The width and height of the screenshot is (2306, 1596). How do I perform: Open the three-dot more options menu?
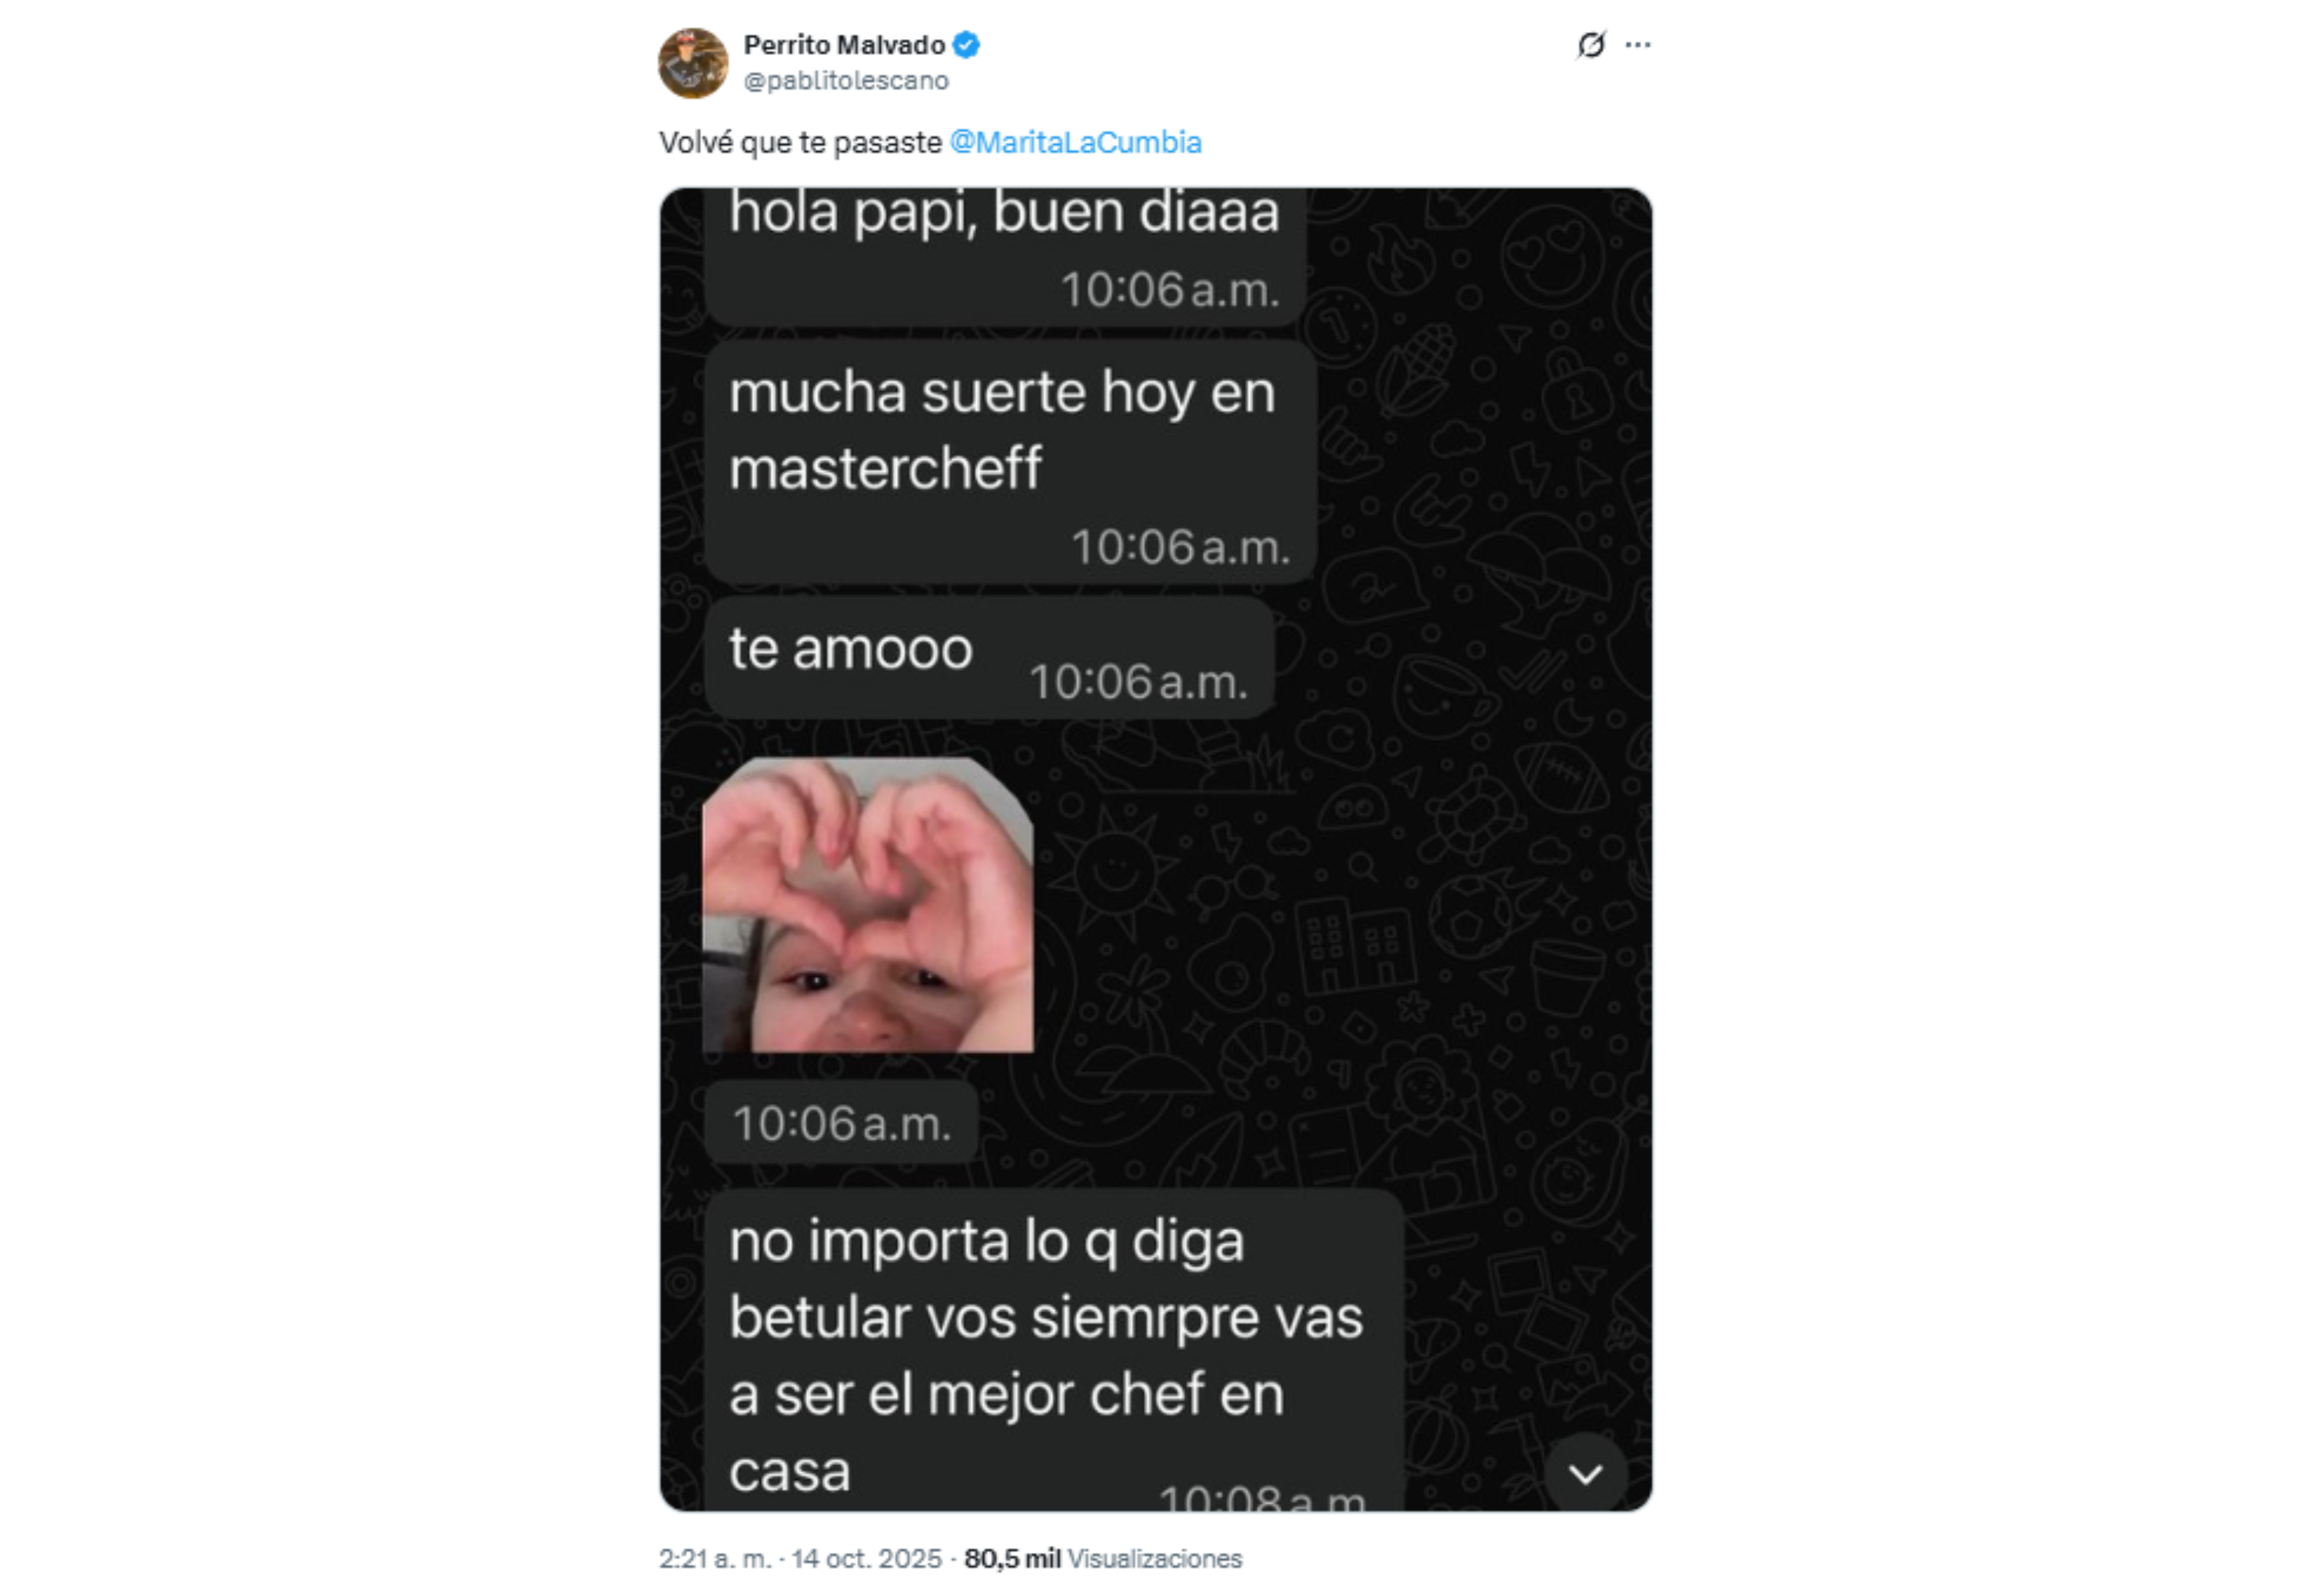(x=1637, y=45)
